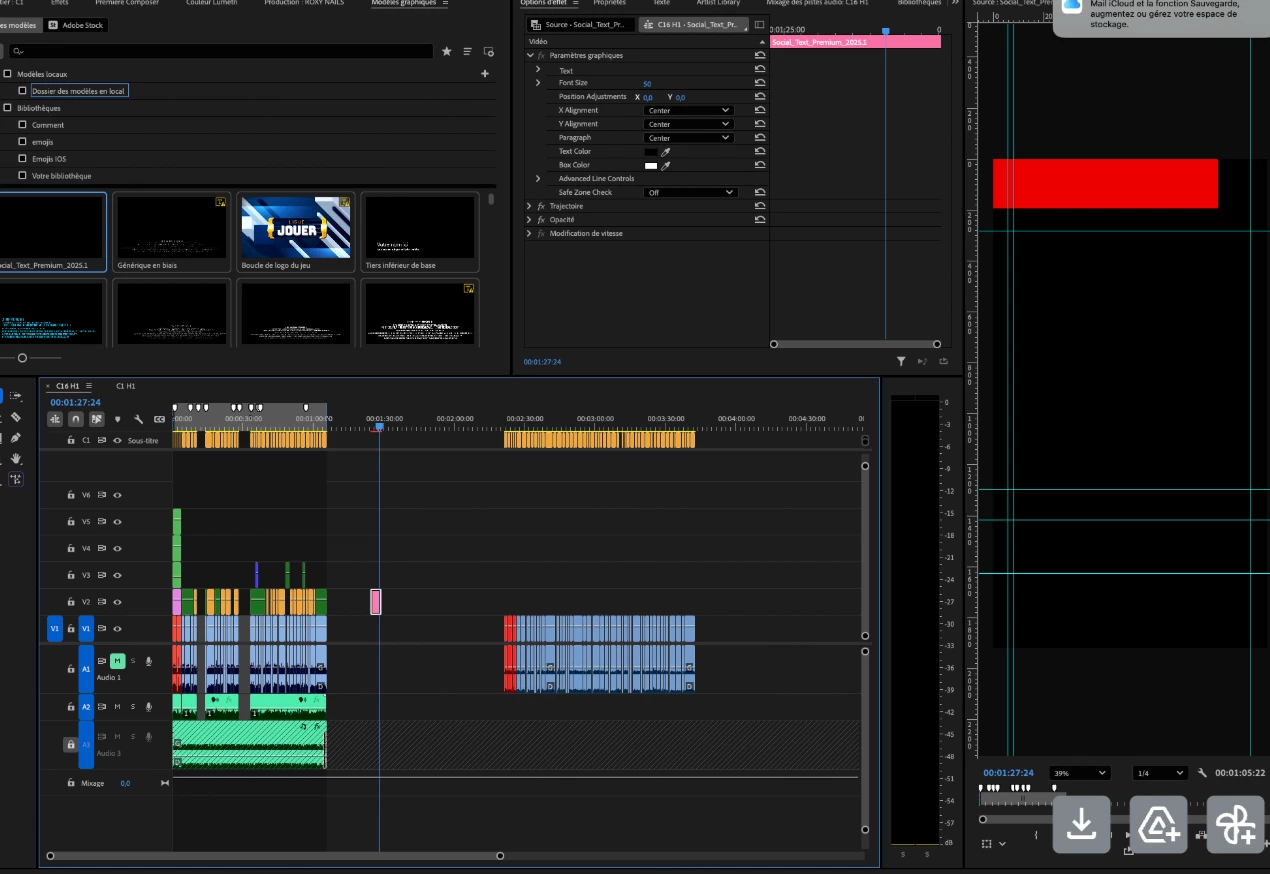The width and height of the screenshot is (1270, 874).
Task: Select the Razor tool in the tool panel
Action: pyautogui.click(x=16, y=417)
